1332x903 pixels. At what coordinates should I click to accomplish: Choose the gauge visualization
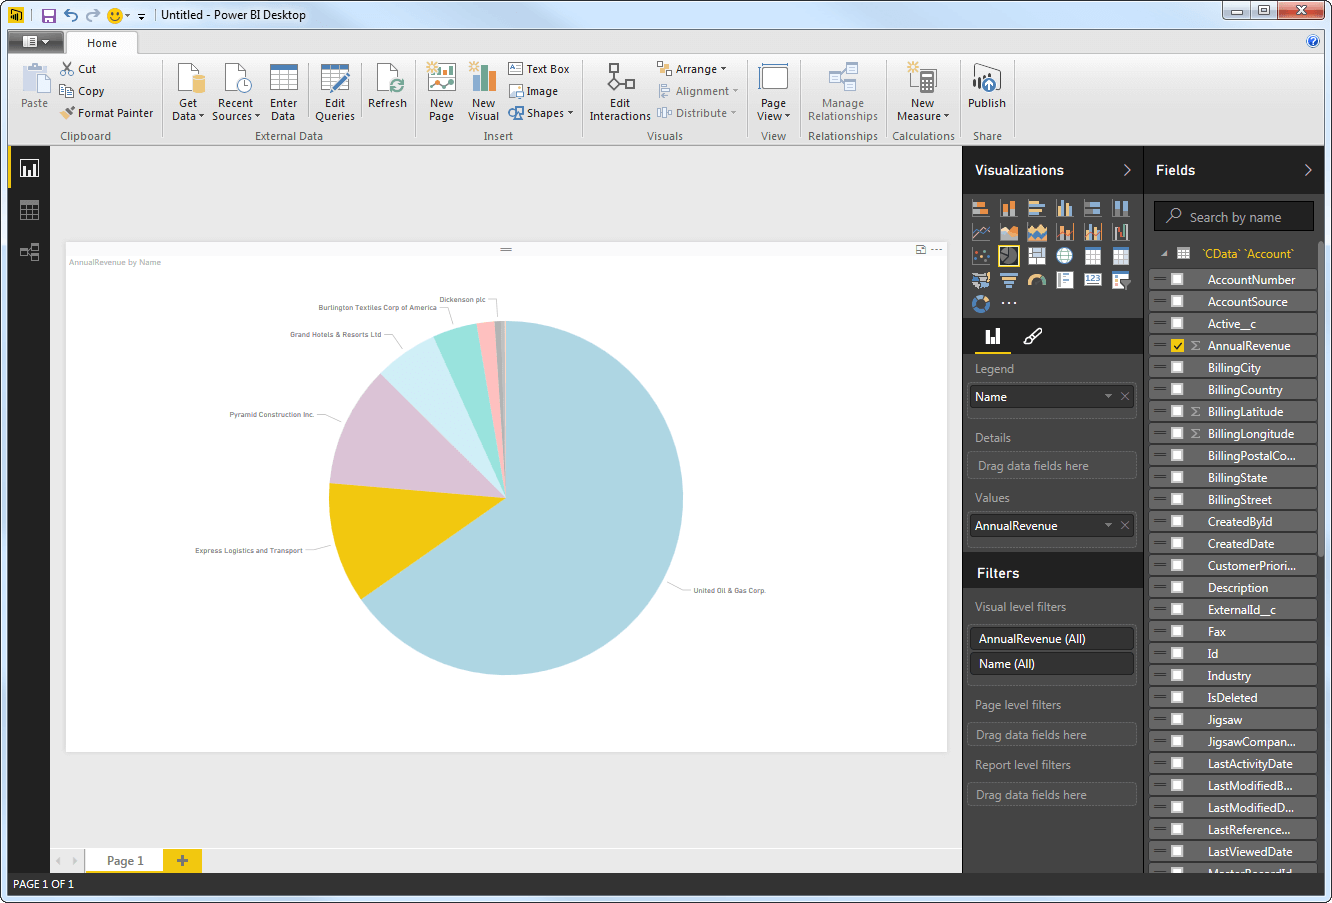(x=1037, y=280)
